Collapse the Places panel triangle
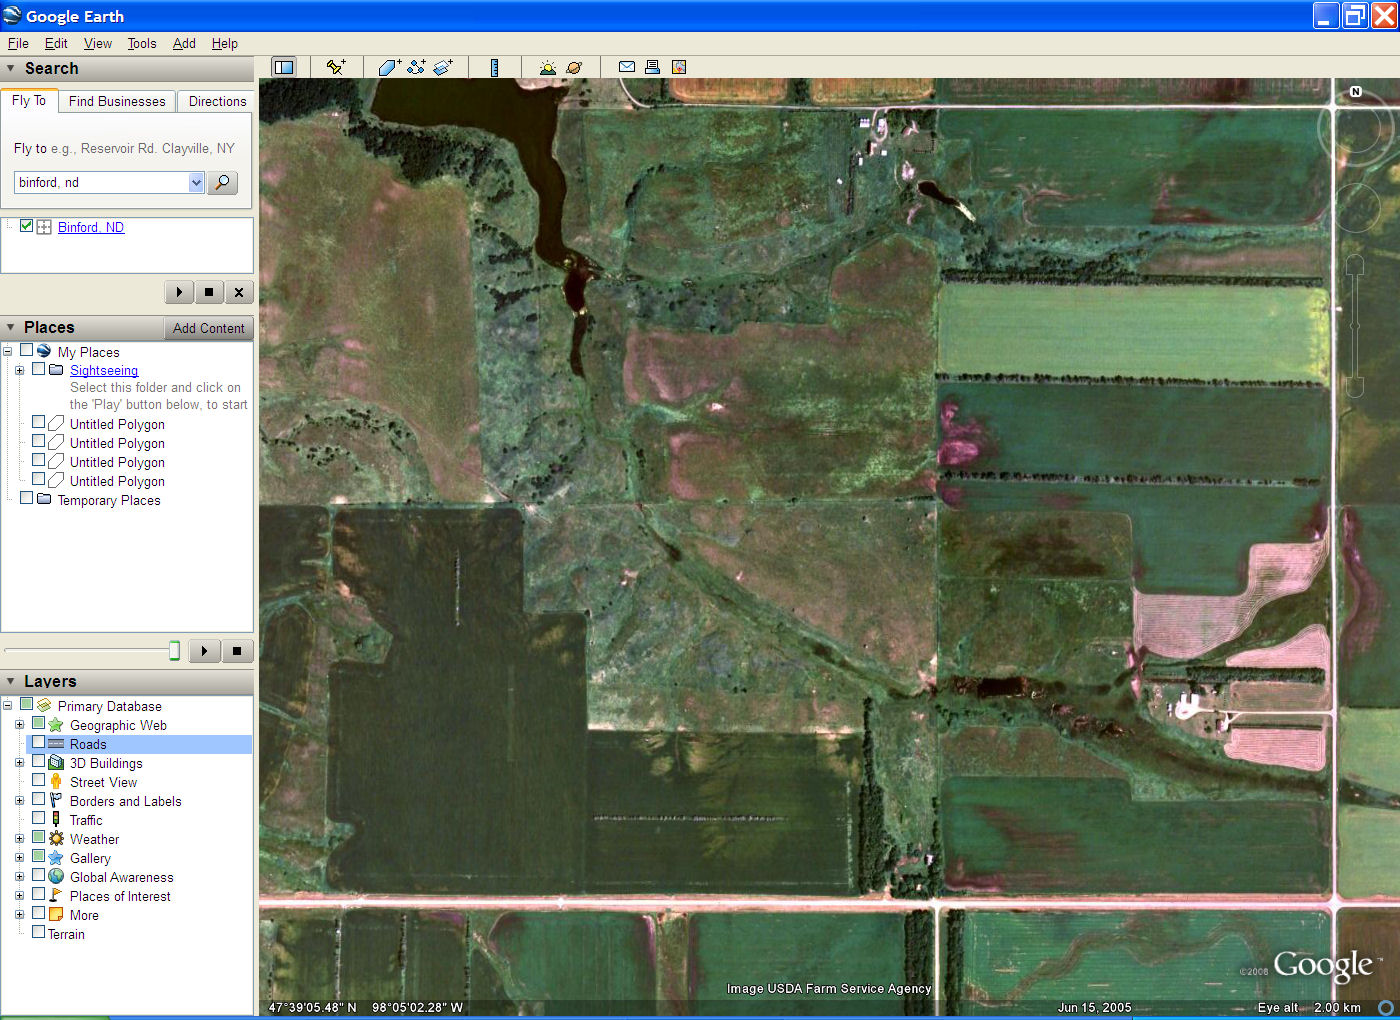This screenshot has width=1400, height=1020. click(11, 327)
